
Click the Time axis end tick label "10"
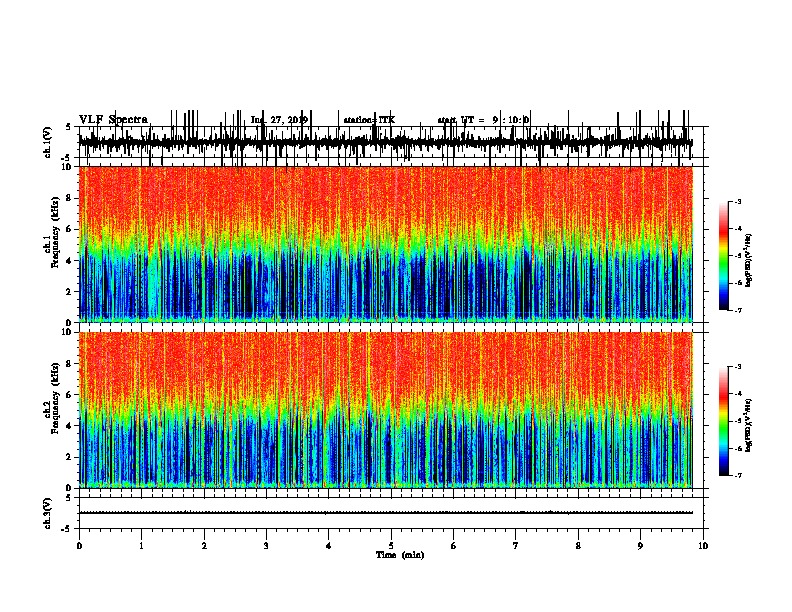pyautogui.click(x=703, y=546)
